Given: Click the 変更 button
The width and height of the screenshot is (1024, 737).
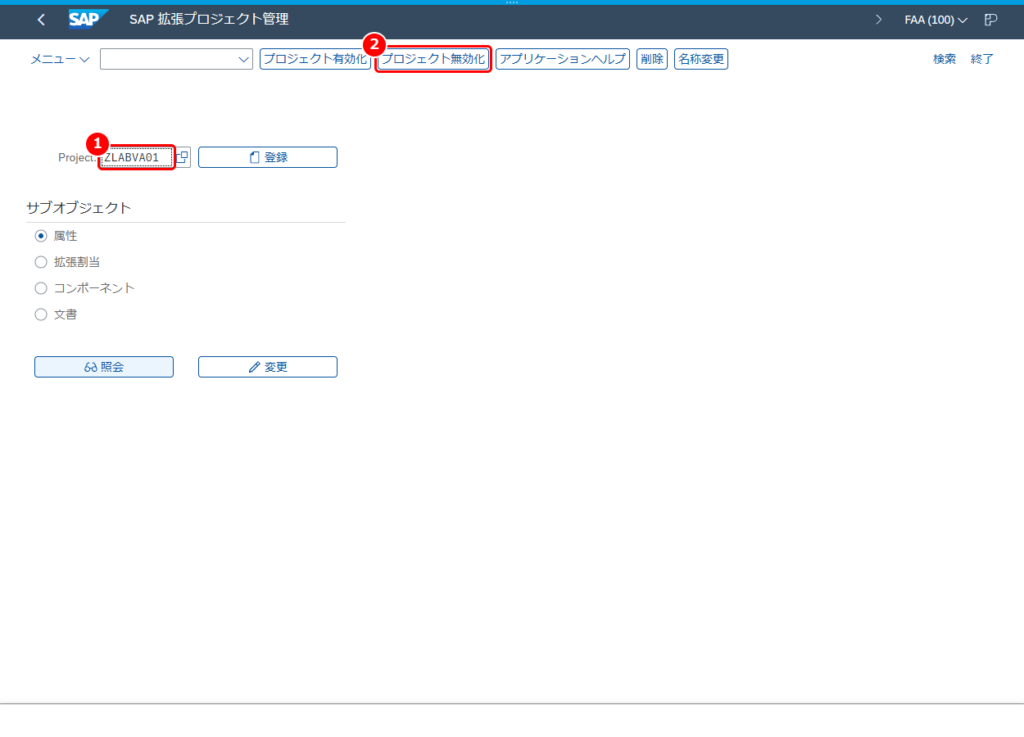Looking at the screenshot, I should click(268, 367).
